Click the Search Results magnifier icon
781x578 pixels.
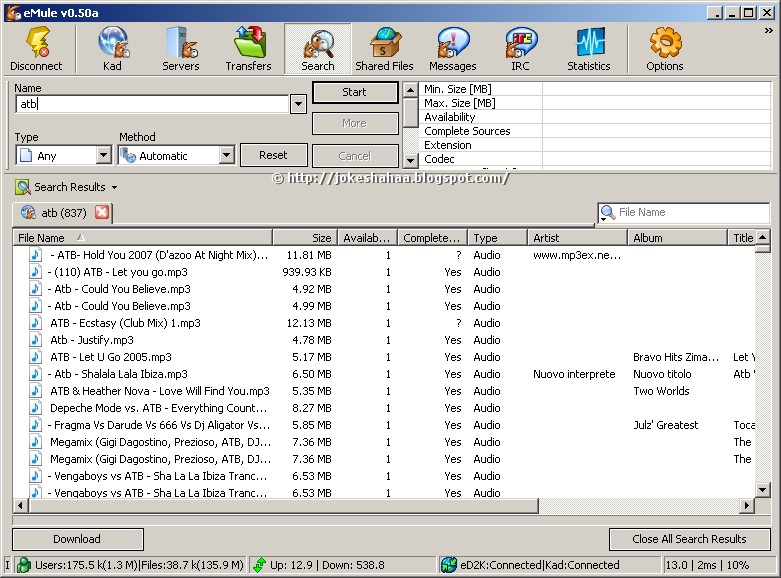point(22,187)
